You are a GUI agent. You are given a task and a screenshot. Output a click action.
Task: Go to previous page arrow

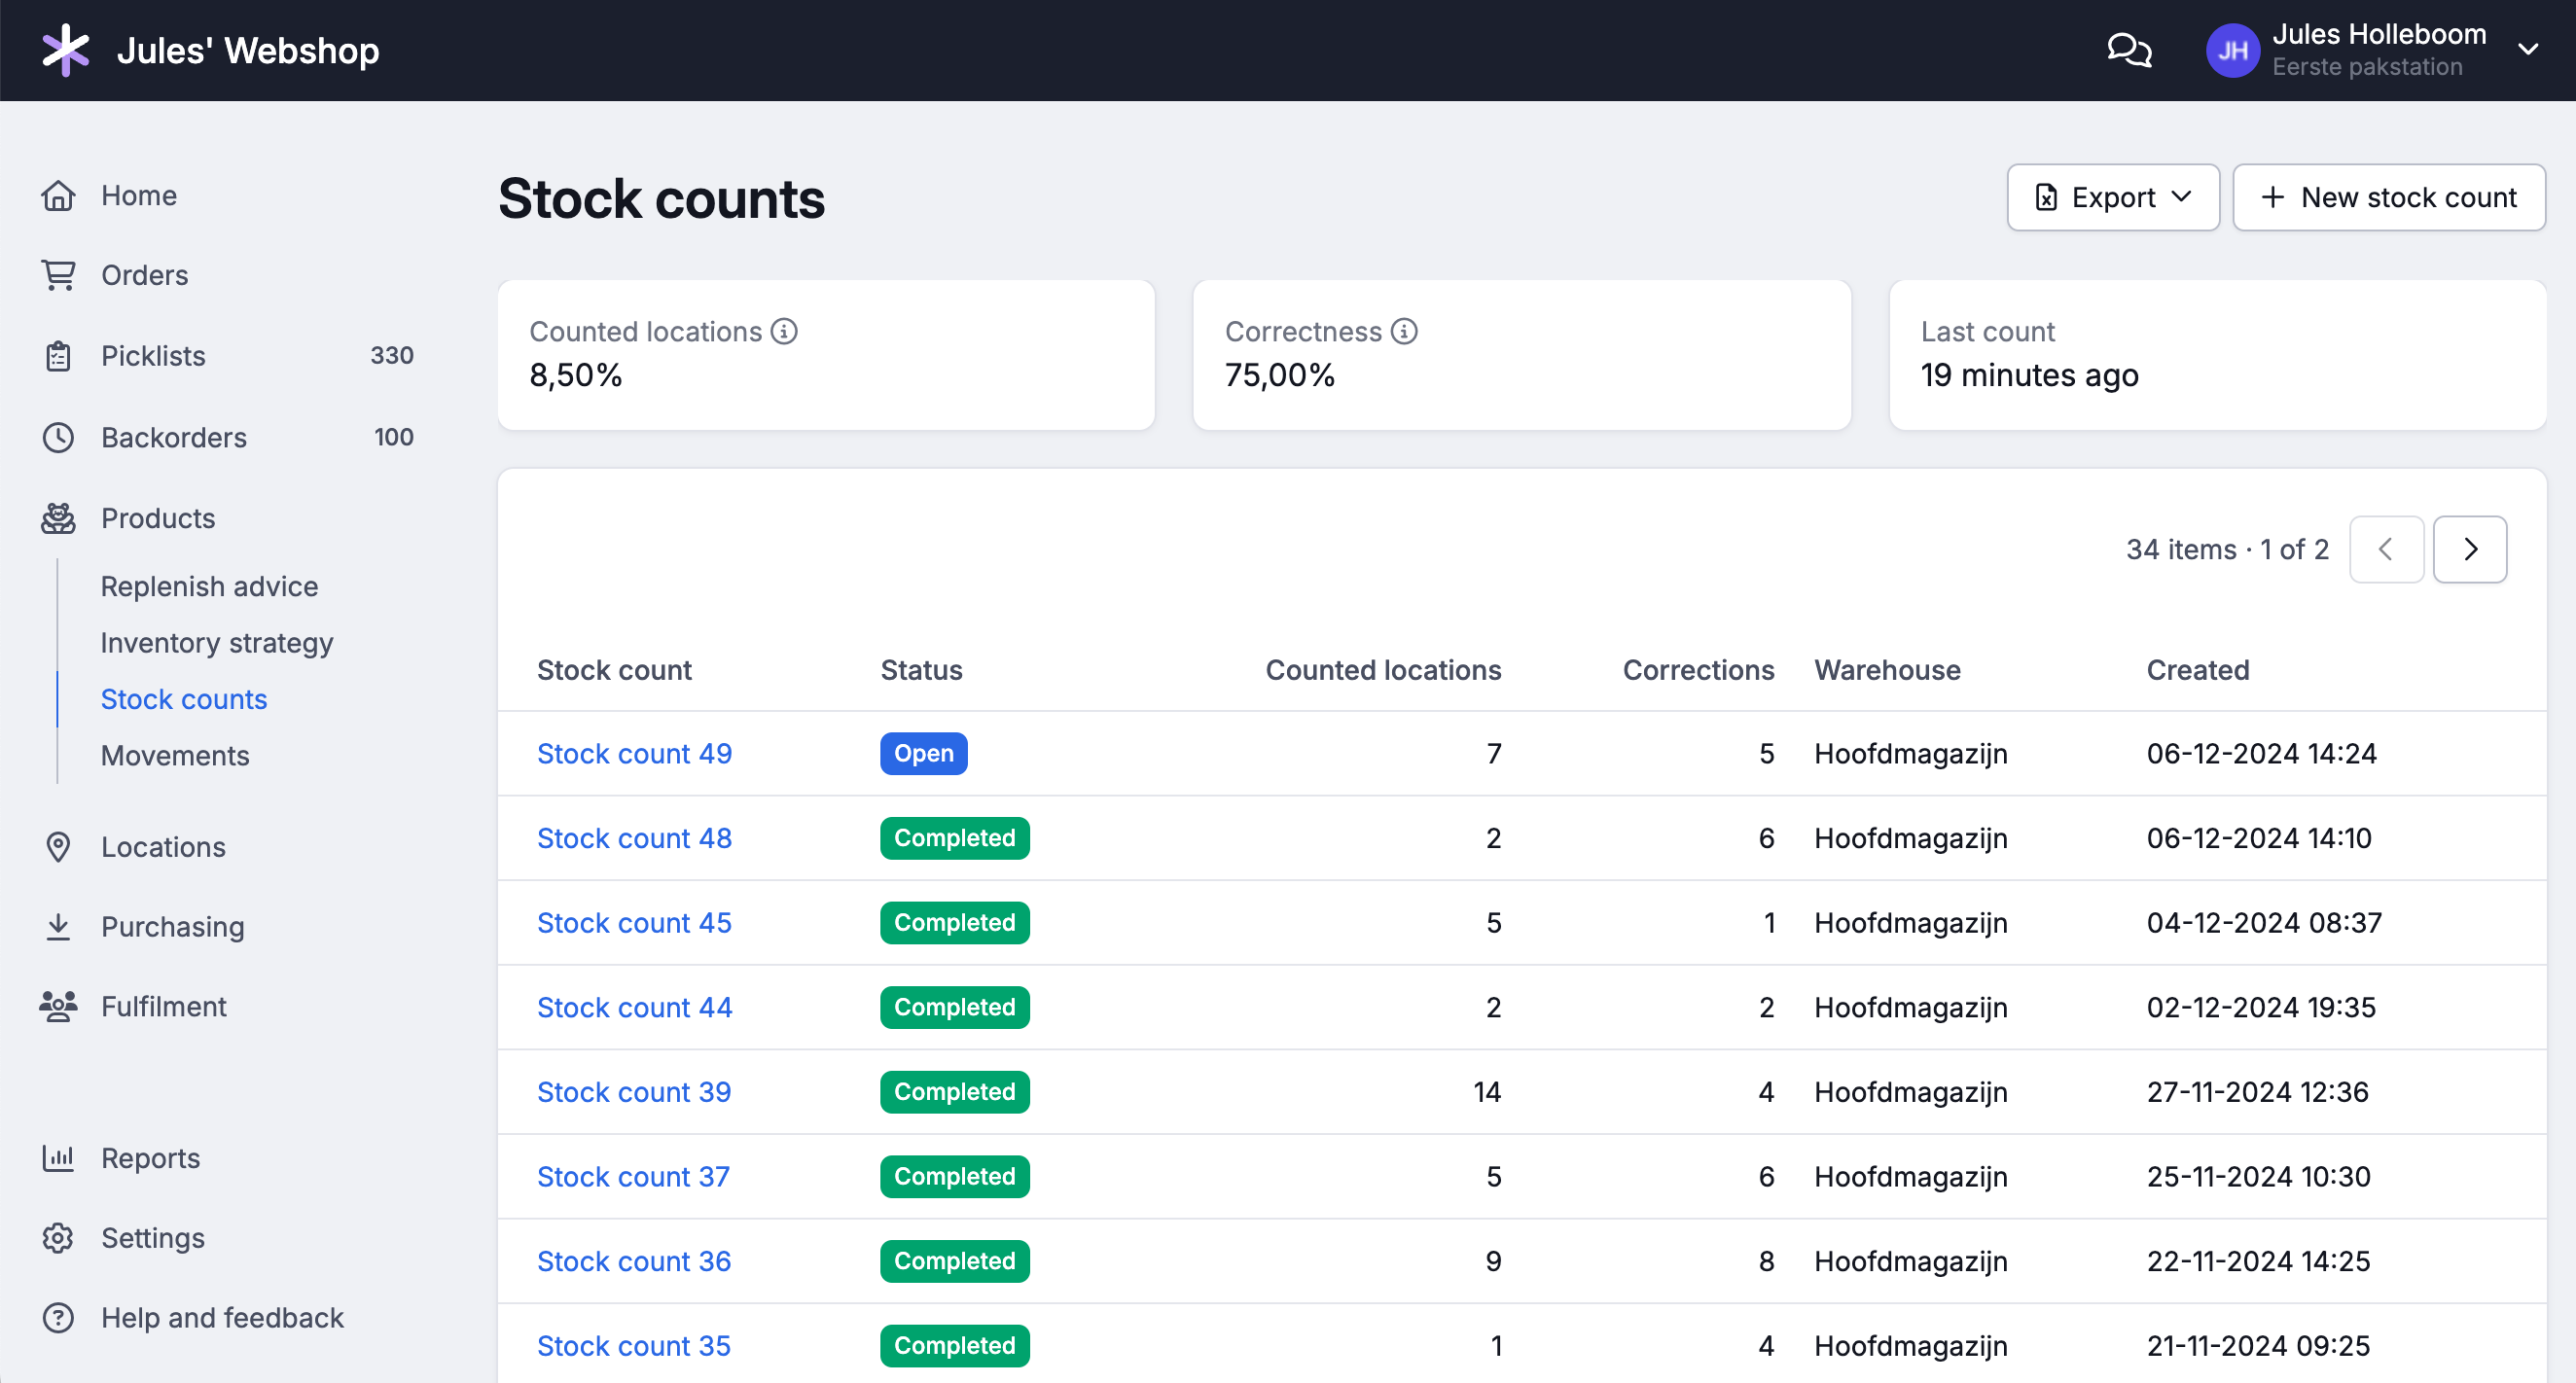(x=2386, y=549)
